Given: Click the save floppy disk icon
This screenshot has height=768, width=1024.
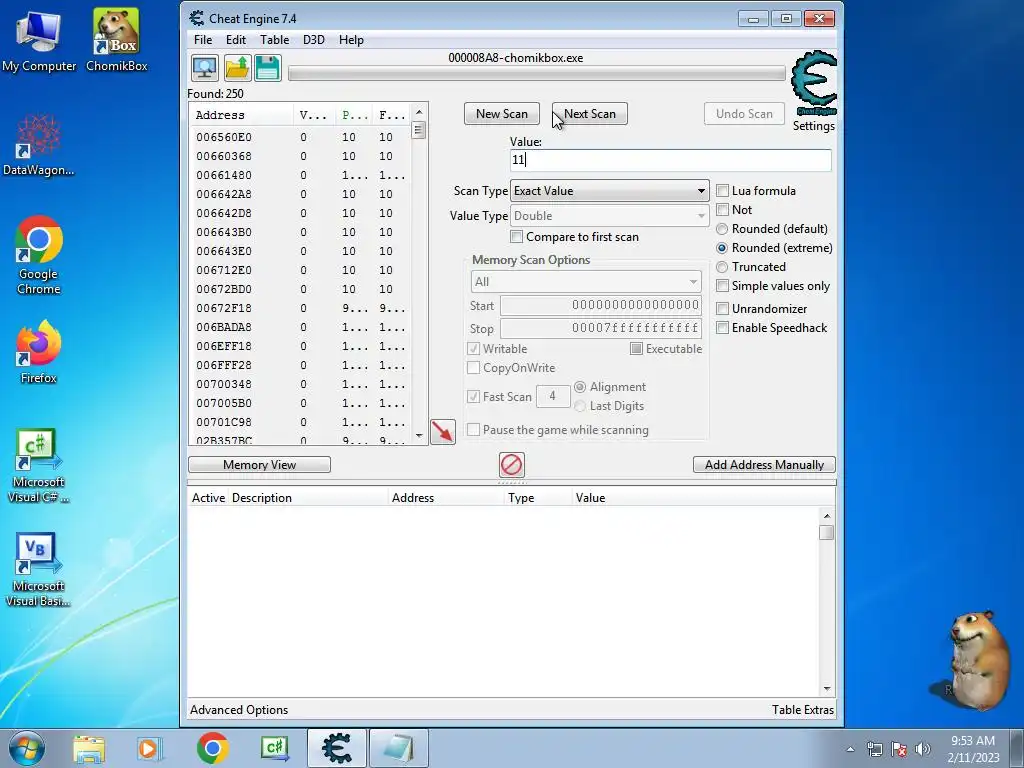Looking at the screenshot, I should tap(268, 68).
